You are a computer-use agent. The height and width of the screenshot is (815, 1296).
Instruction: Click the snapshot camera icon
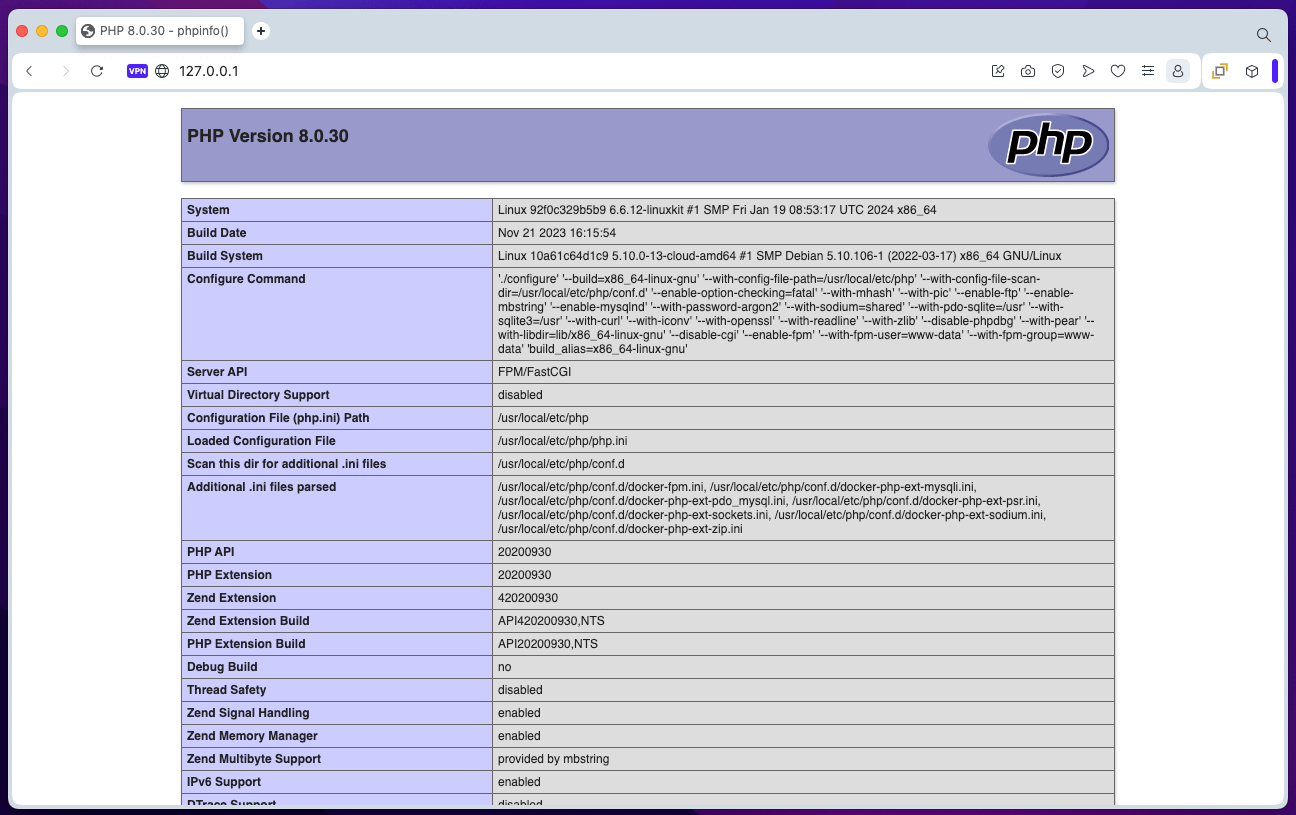coord(1027,71)
